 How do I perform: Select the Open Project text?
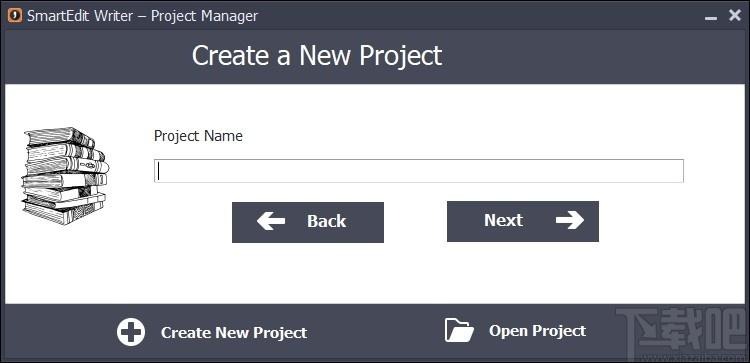tap(537, 331)
